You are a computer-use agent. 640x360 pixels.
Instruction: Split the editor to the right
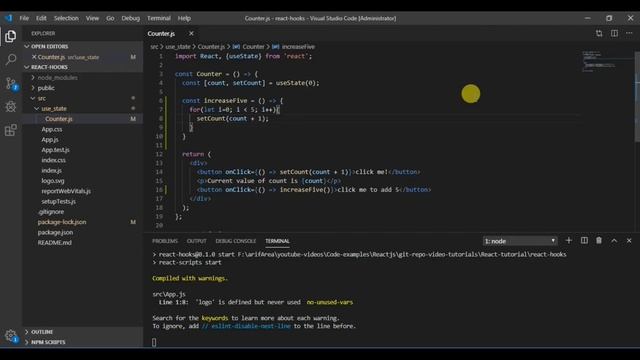tap(614, 33)
